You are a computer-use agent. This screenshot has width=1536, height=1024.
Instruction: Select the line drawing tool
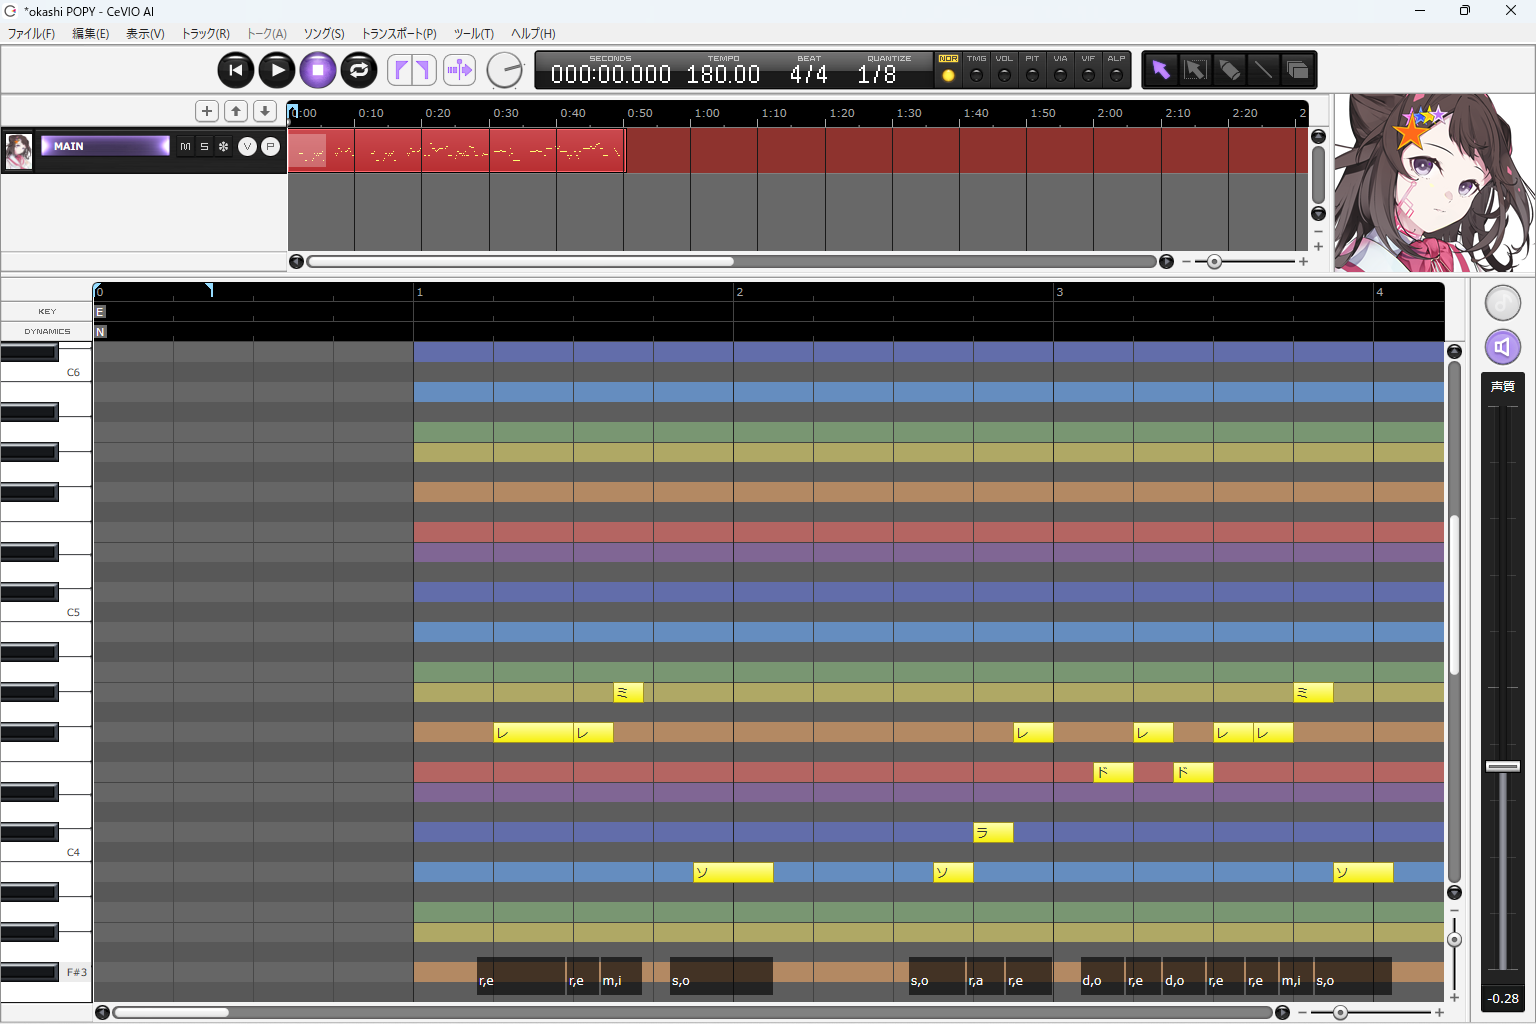1263,70
